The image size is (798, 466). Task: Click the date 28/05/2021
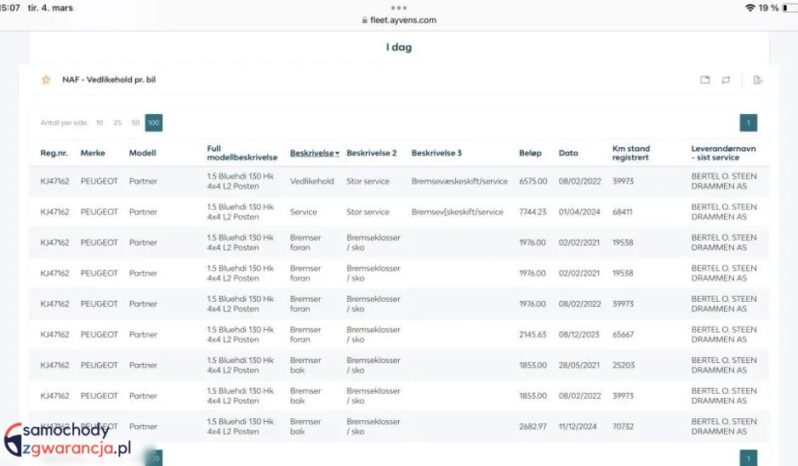coord(579,365)
